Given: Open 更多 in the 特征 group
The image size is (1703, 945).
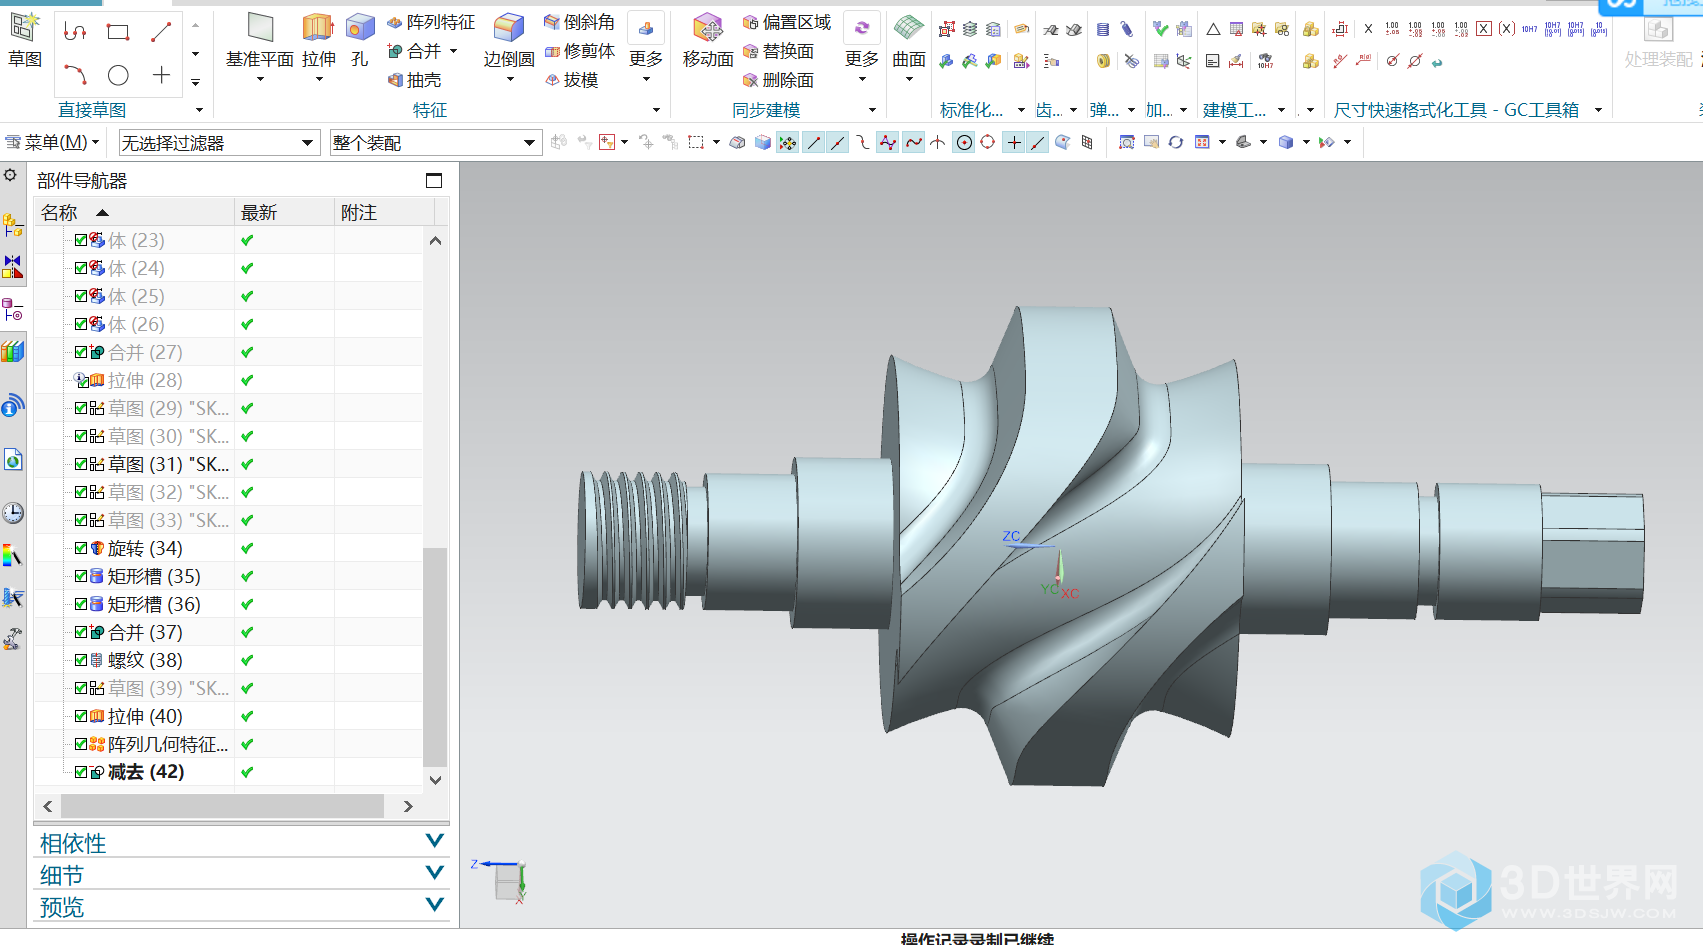Looking at the screenshot, I should click(646, 47).
